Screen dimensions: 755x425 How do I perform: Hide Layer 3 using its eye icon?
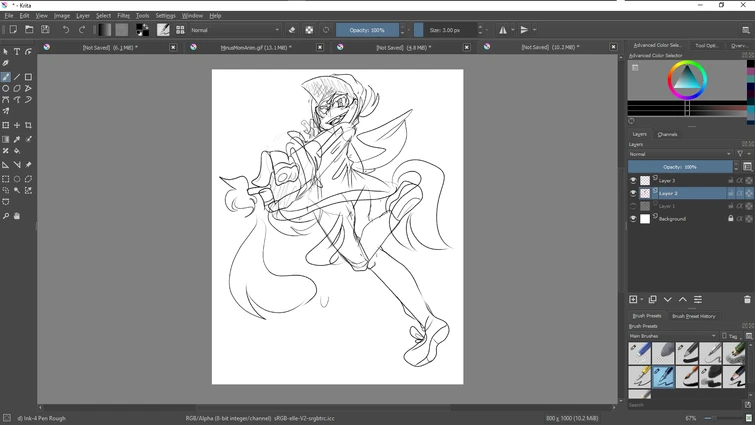(633, 181)
